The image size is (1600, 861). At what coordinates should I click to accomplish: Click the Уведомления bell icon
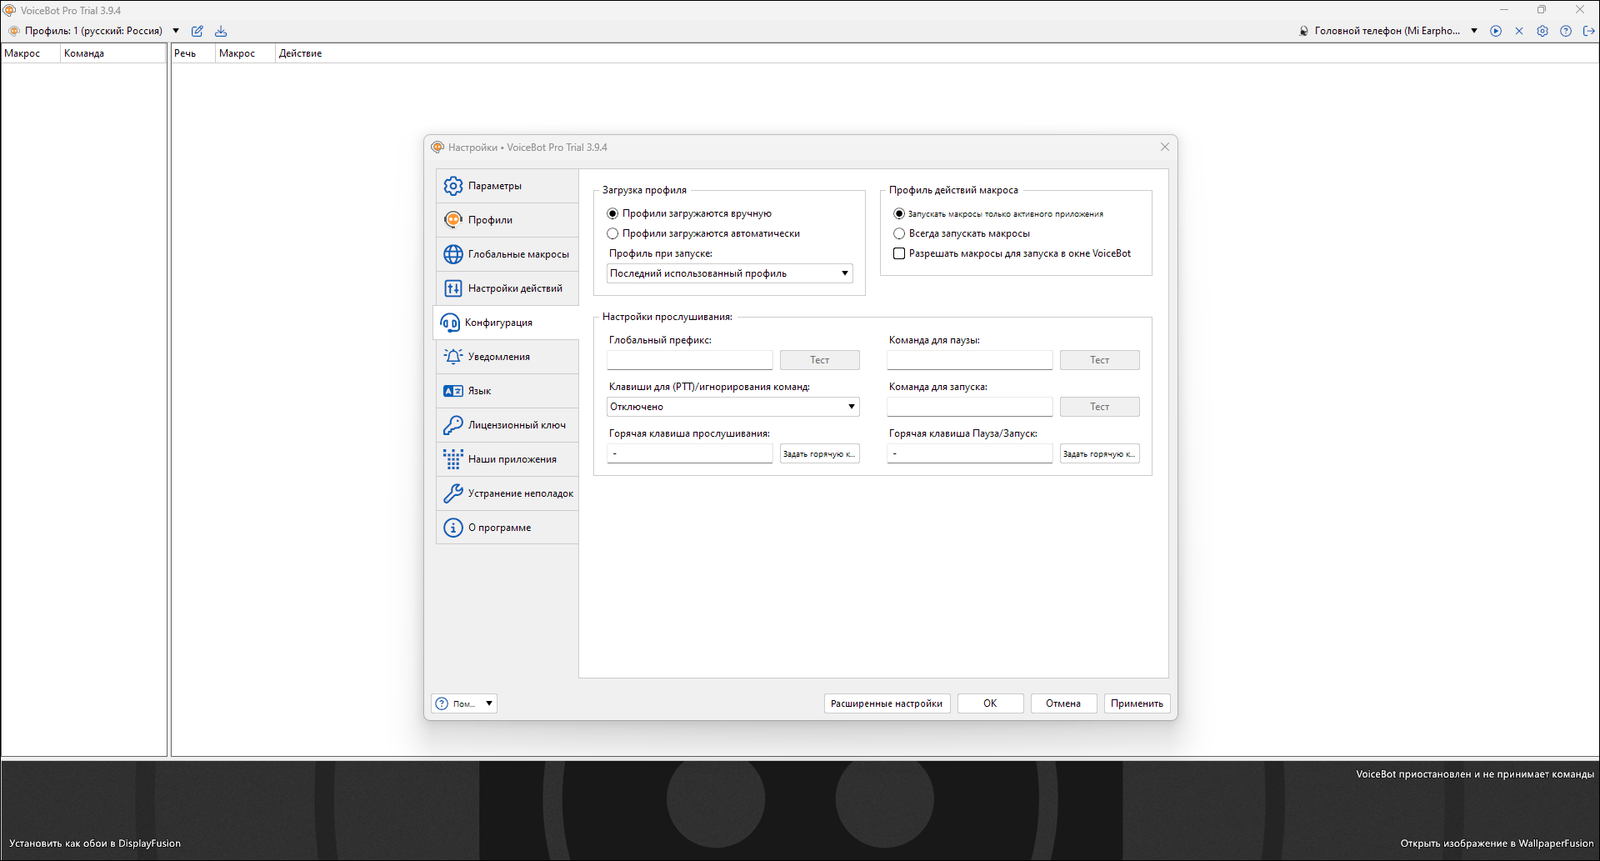click(x=453, y=357)
